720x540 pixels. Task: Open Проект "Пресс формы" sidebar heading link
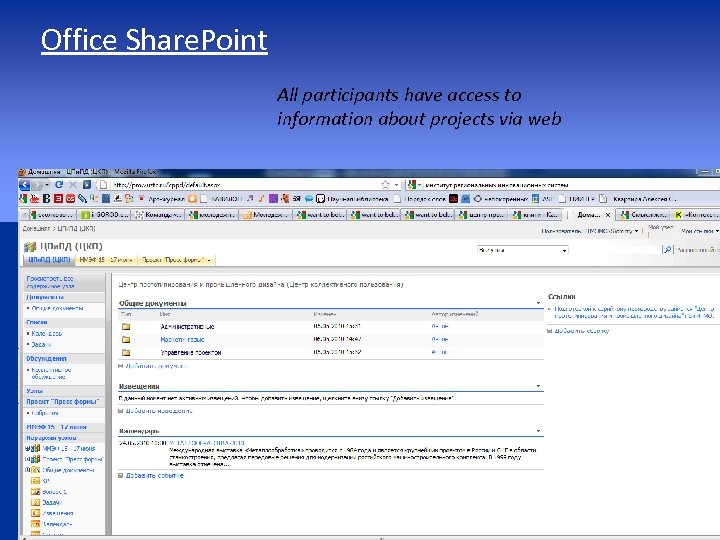62,402
